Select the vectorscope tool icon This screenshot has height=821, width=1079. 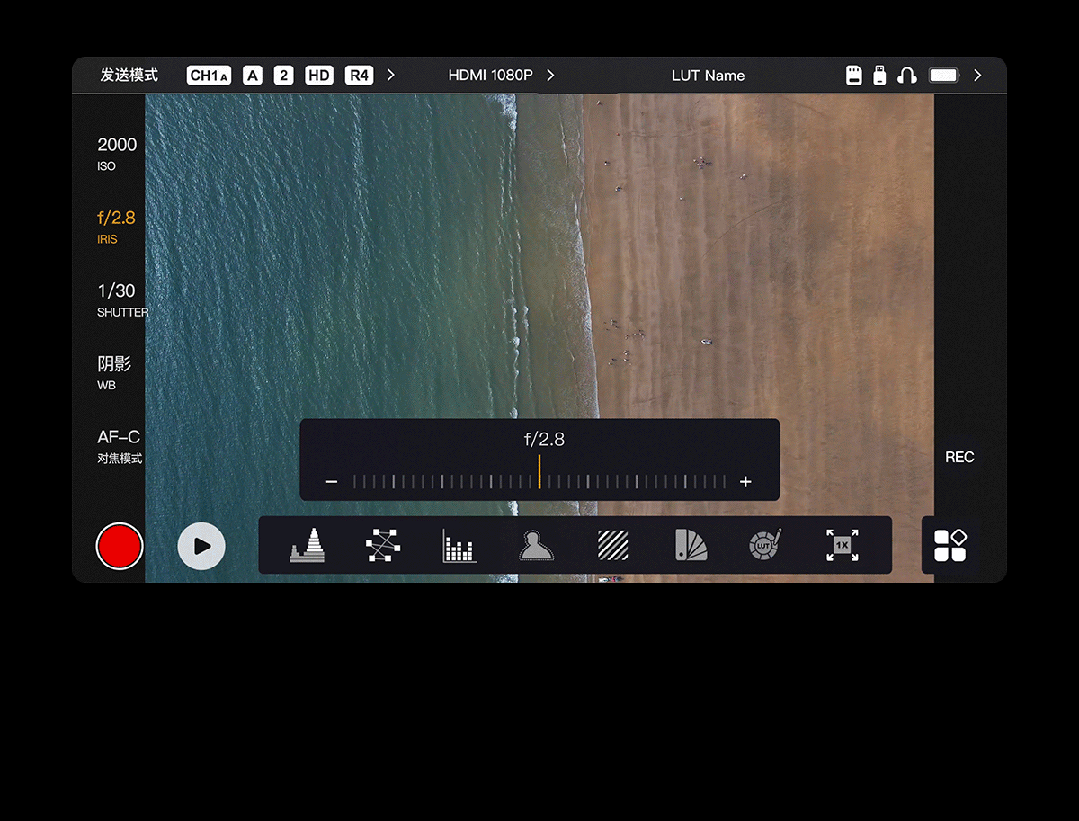tap(382, 545)
